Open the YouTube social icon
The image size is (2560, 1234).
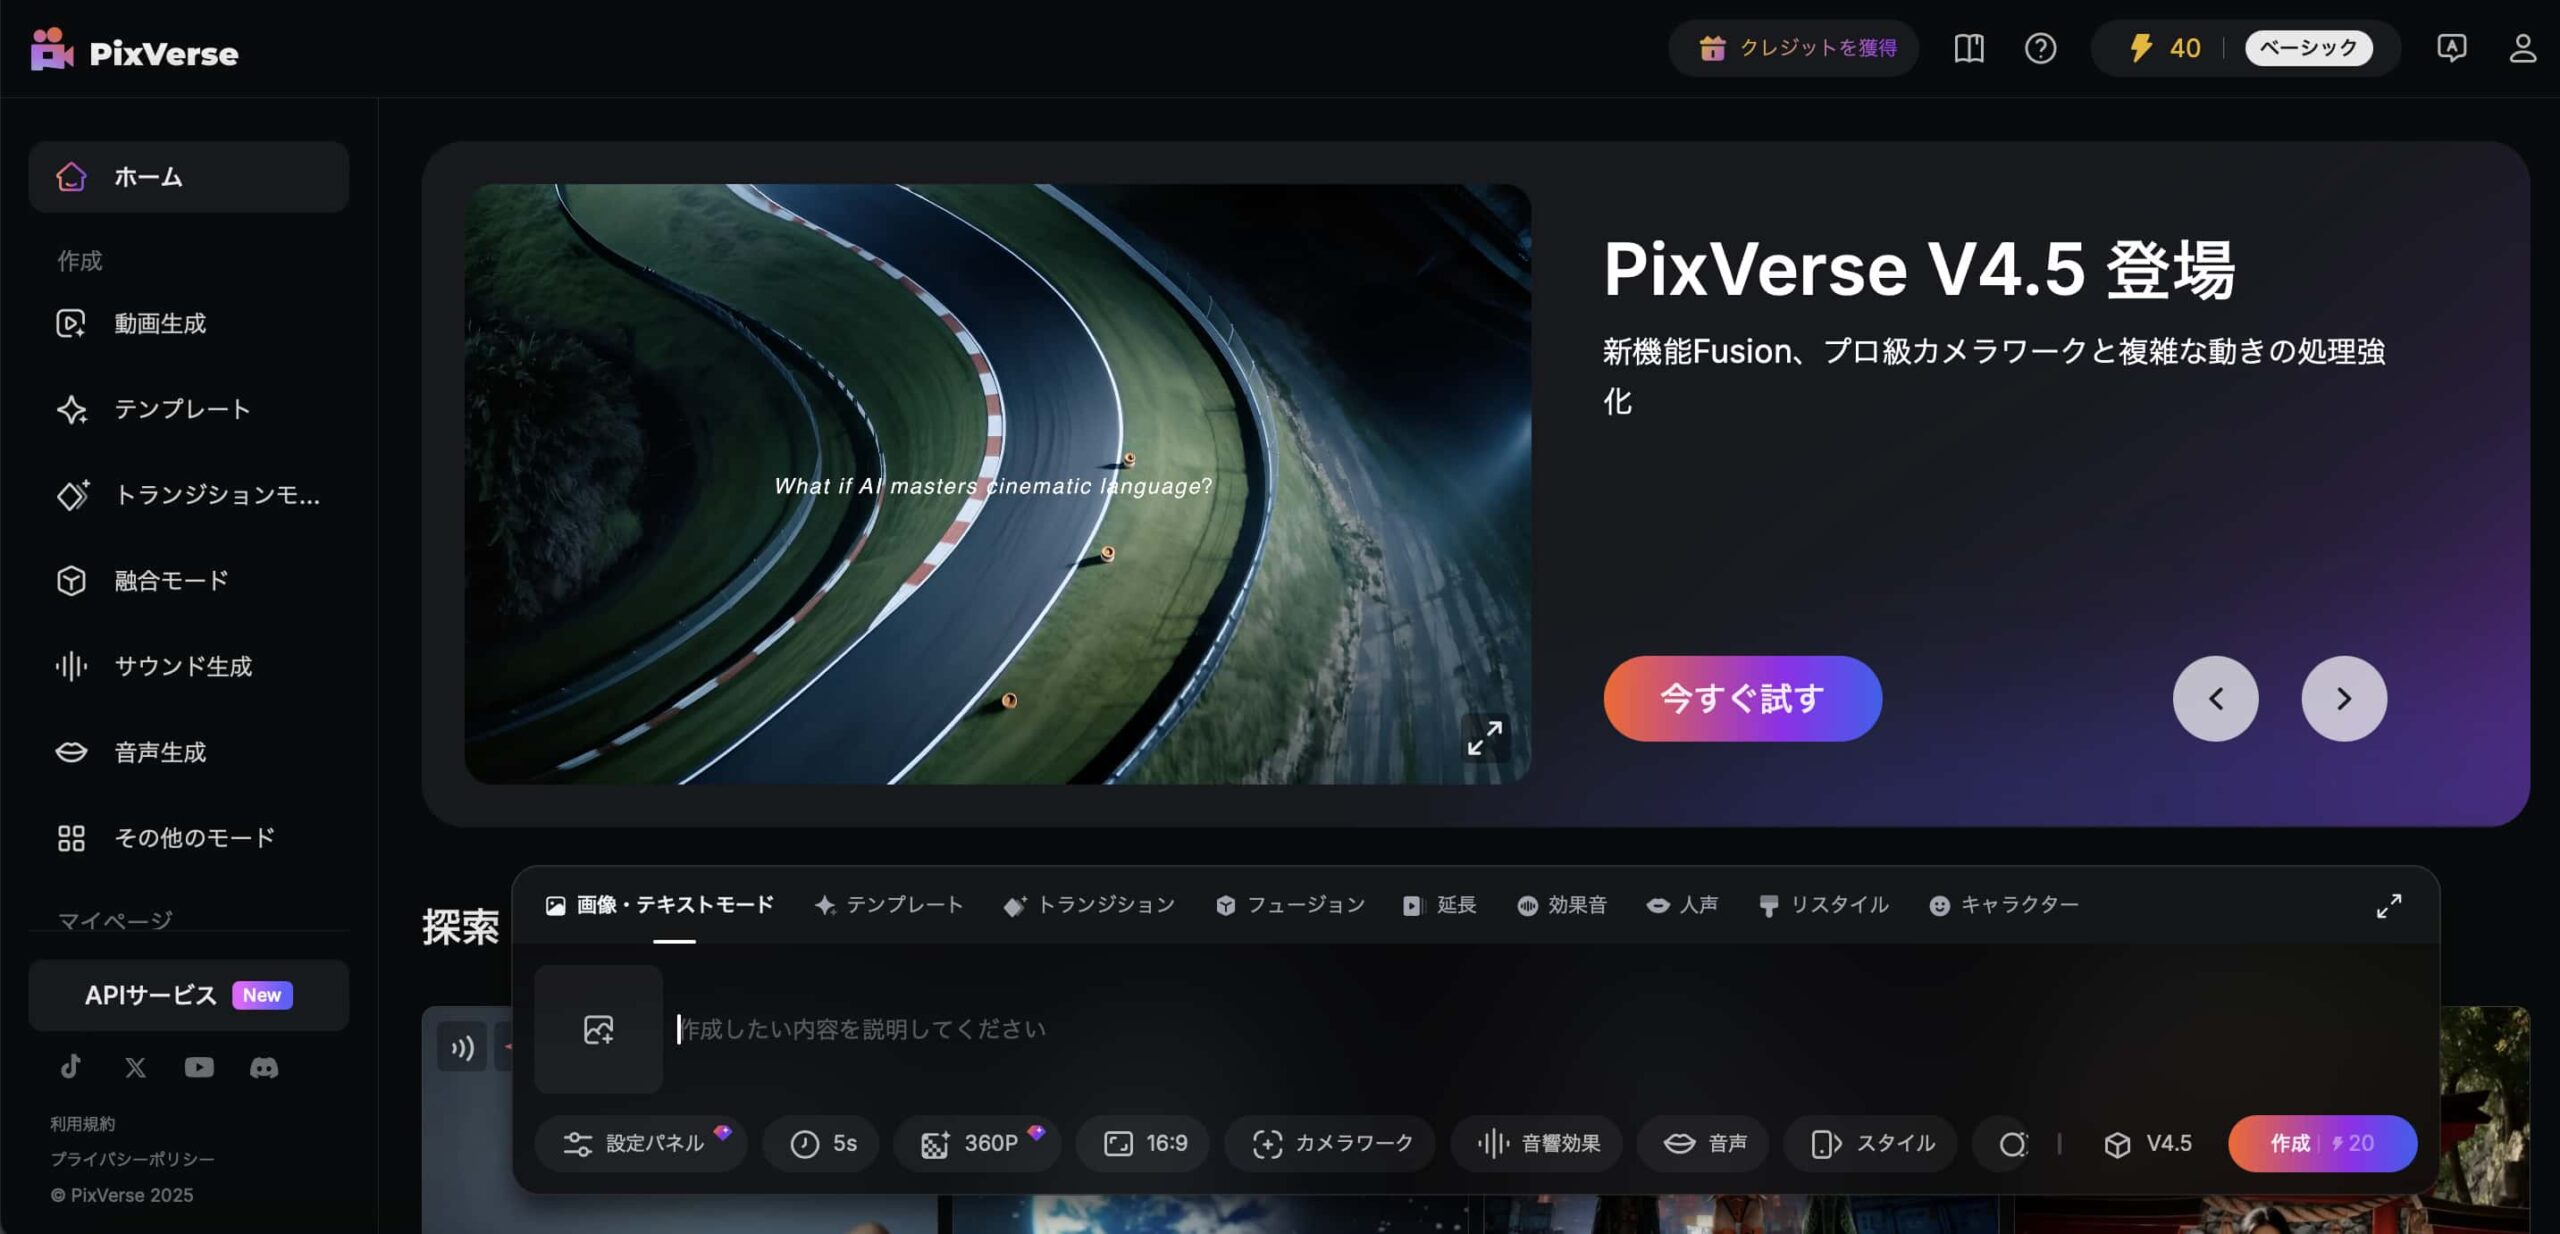[199, 1067]
